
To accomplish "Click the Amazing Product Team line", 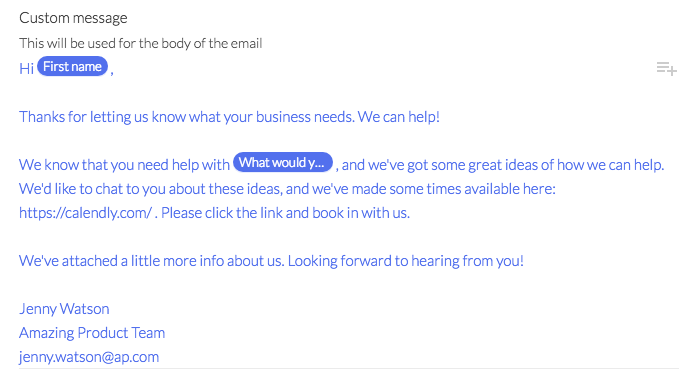I will tap(92, 333).
